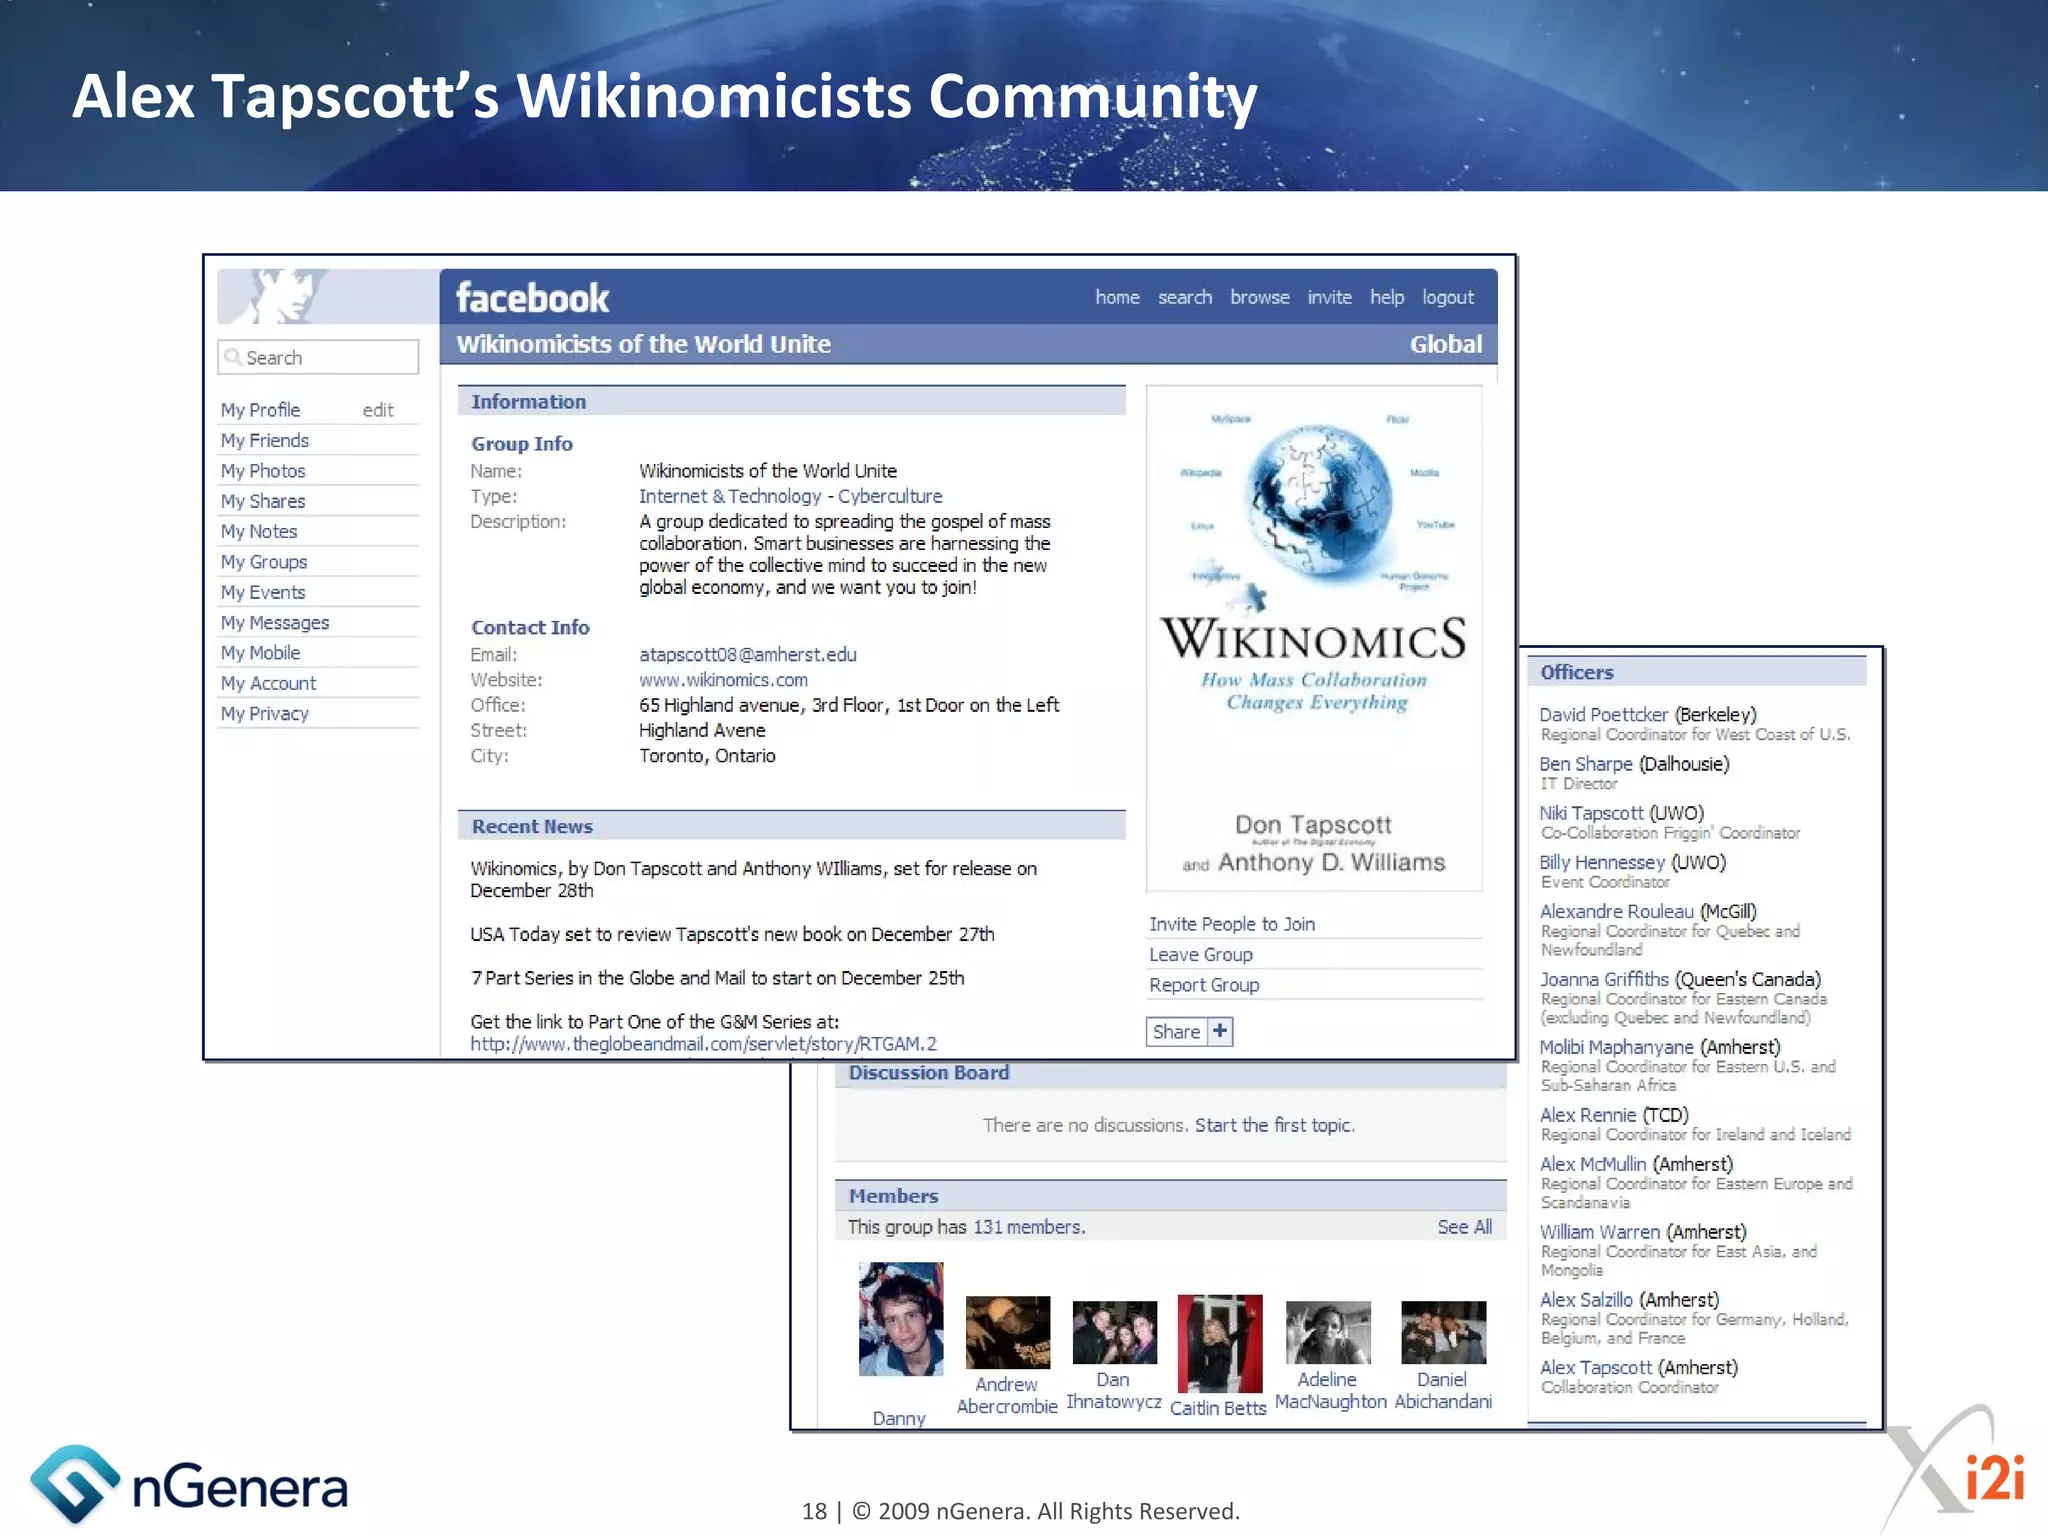Click the 131 members link
The width and height of the screenshot is (2048, 1536).
[x=1029, y=1227]
